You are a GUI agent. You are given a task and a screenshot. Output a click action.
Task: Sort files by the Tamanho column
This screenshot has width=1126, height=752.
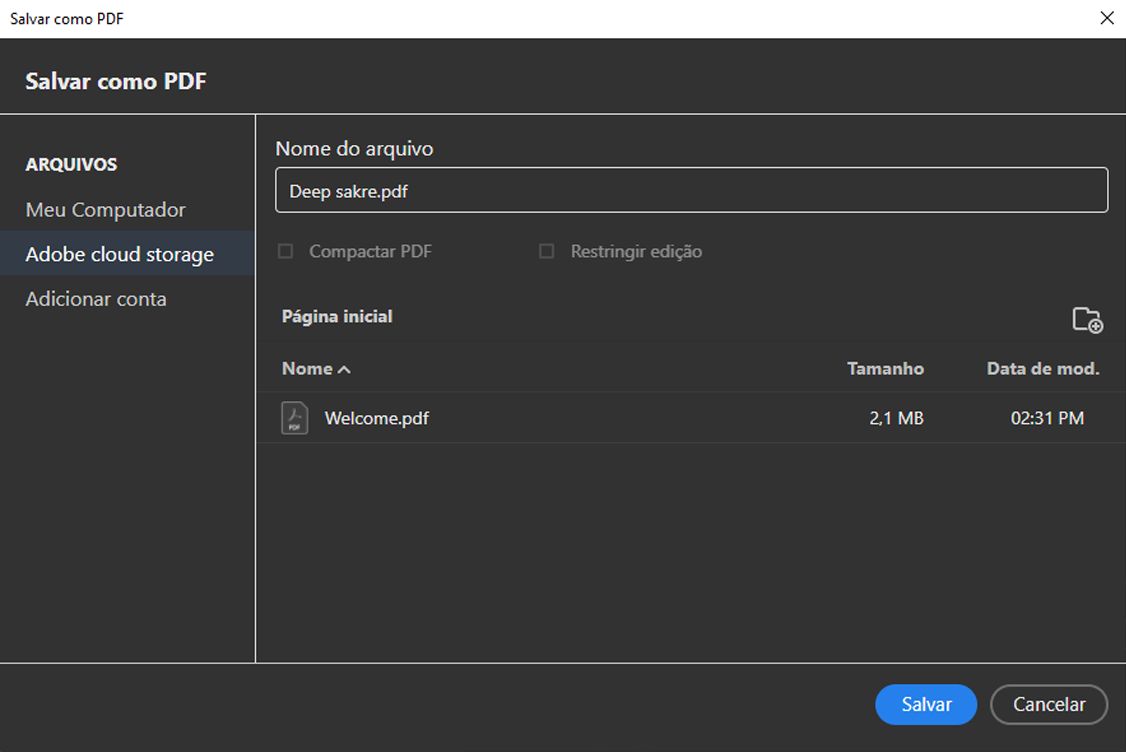pos(885,368)
